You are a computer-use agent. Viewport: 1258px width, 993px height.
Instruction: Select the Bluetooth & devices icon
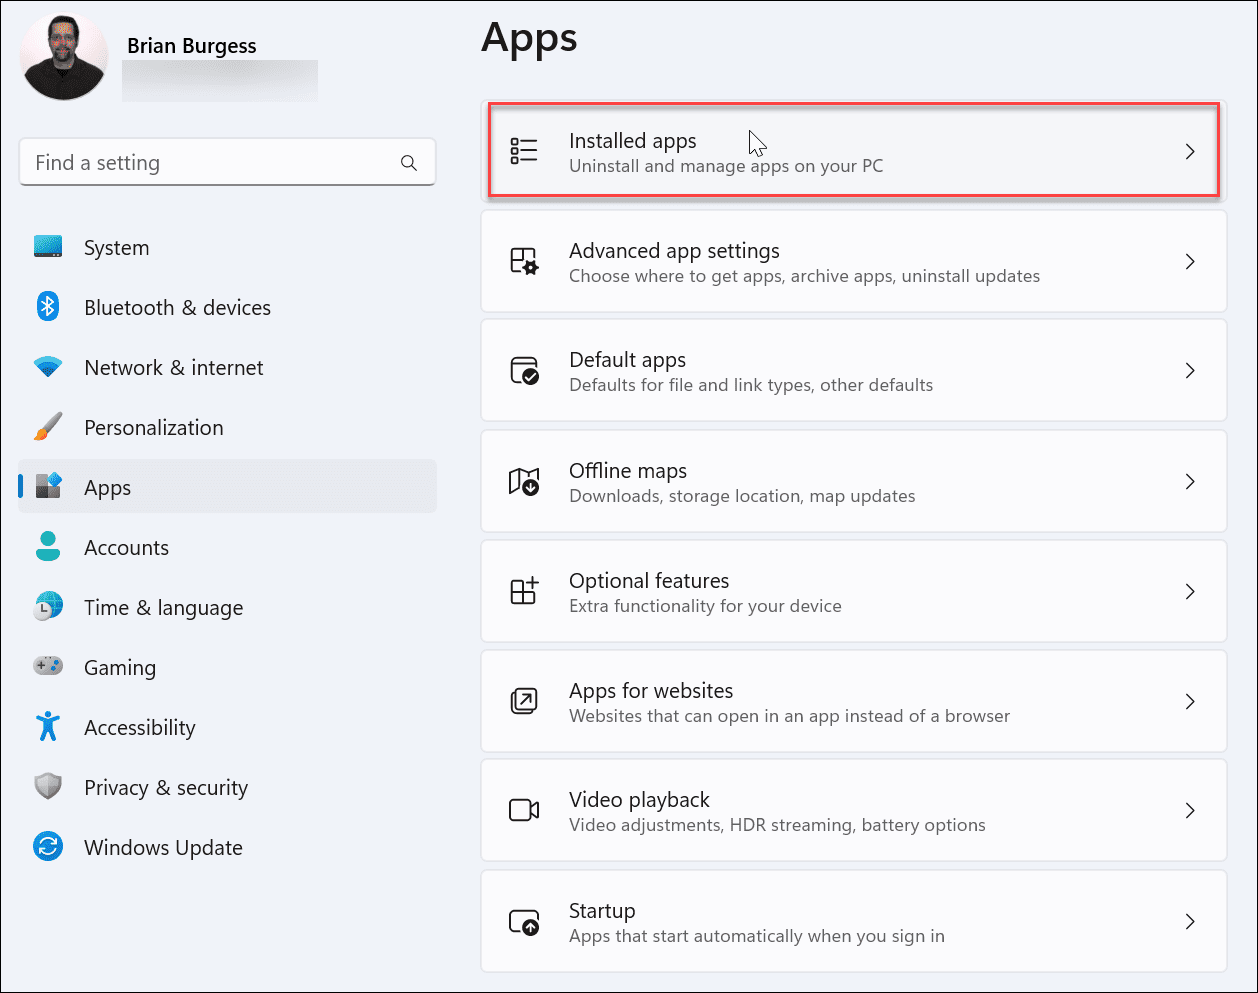[48, 307]
